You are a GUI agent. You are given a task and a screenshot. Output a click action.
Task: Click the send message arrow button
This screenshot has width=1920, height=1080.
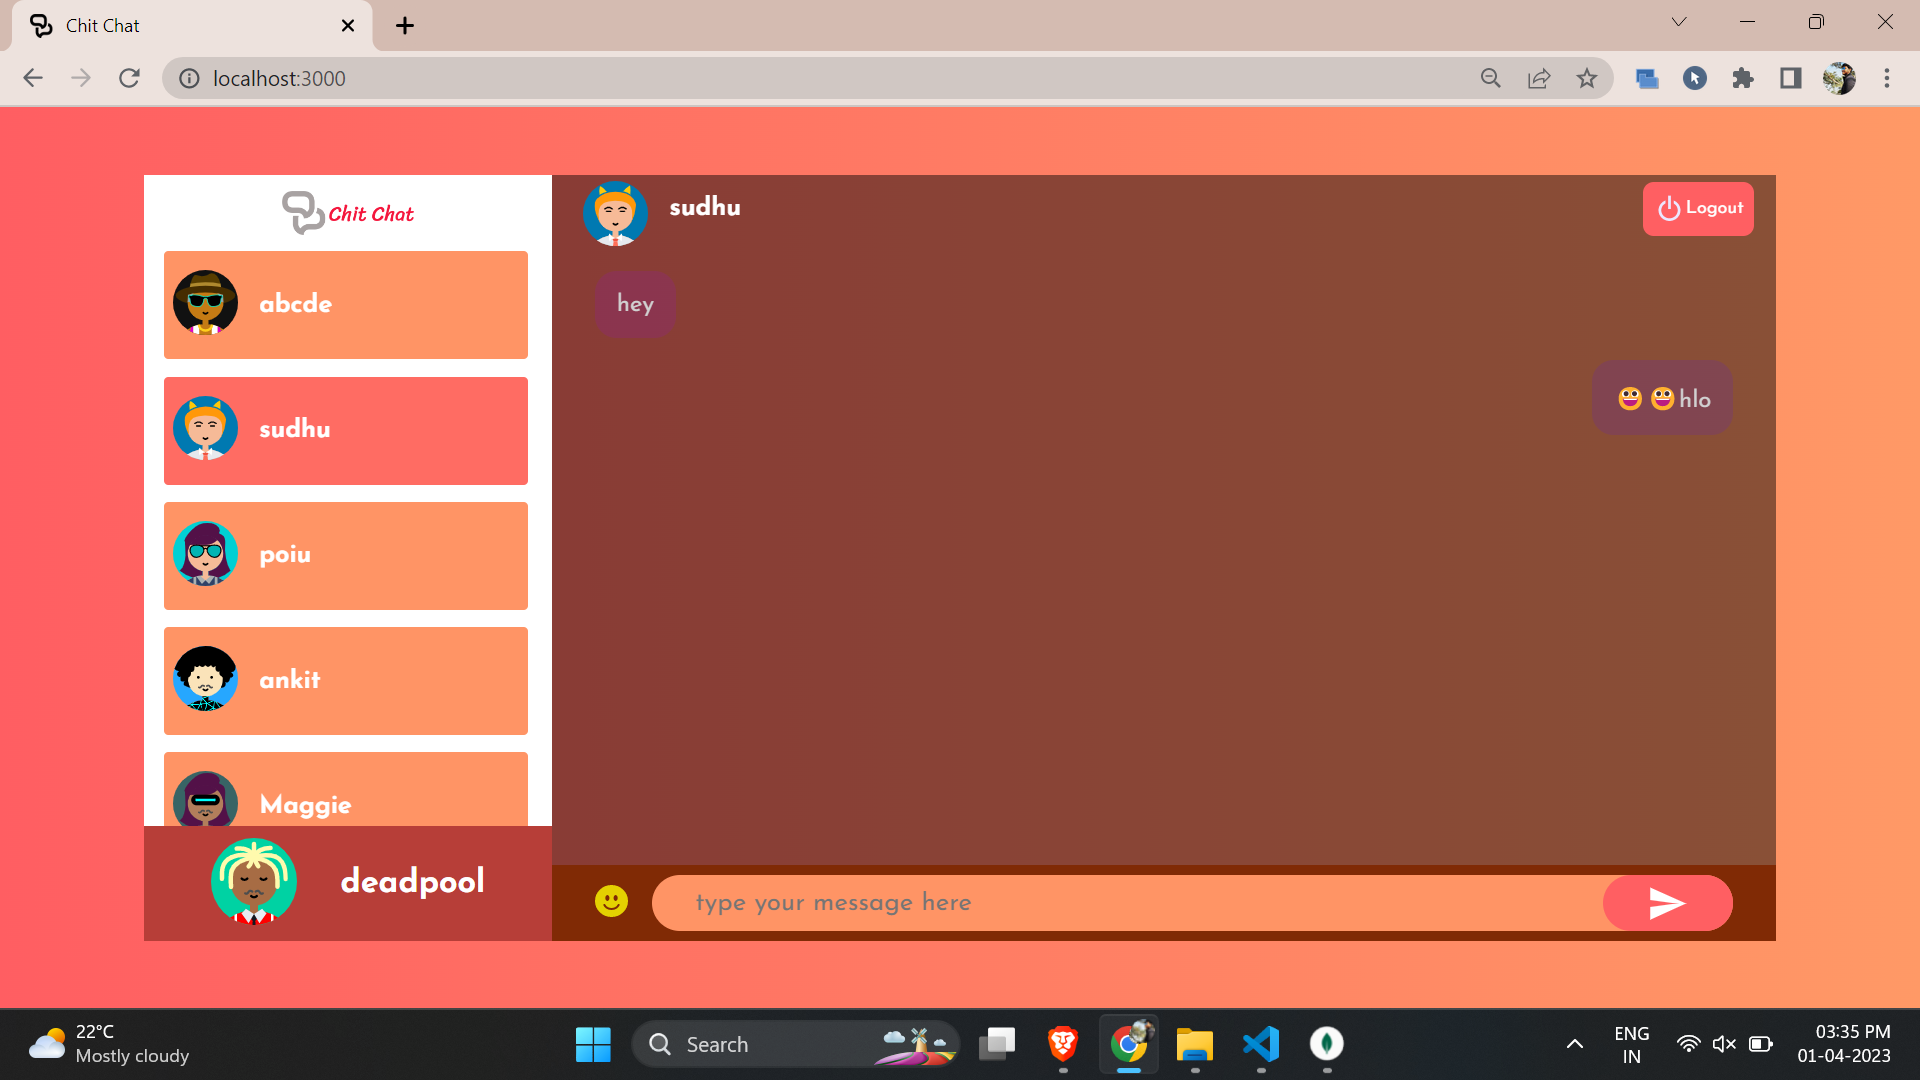pos(1667,903)
